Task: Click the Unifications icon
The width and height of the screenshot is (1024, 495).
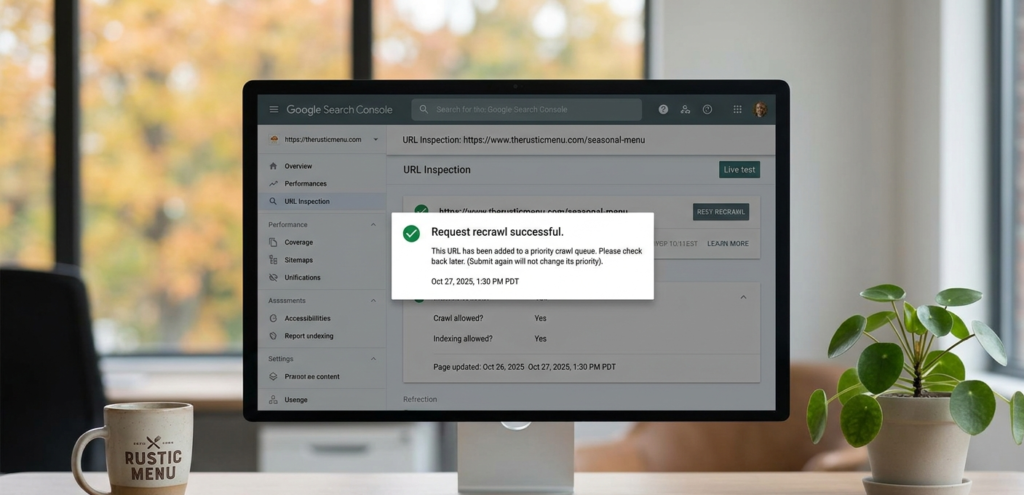Action: pyautogui.click(x=273, y=278)
